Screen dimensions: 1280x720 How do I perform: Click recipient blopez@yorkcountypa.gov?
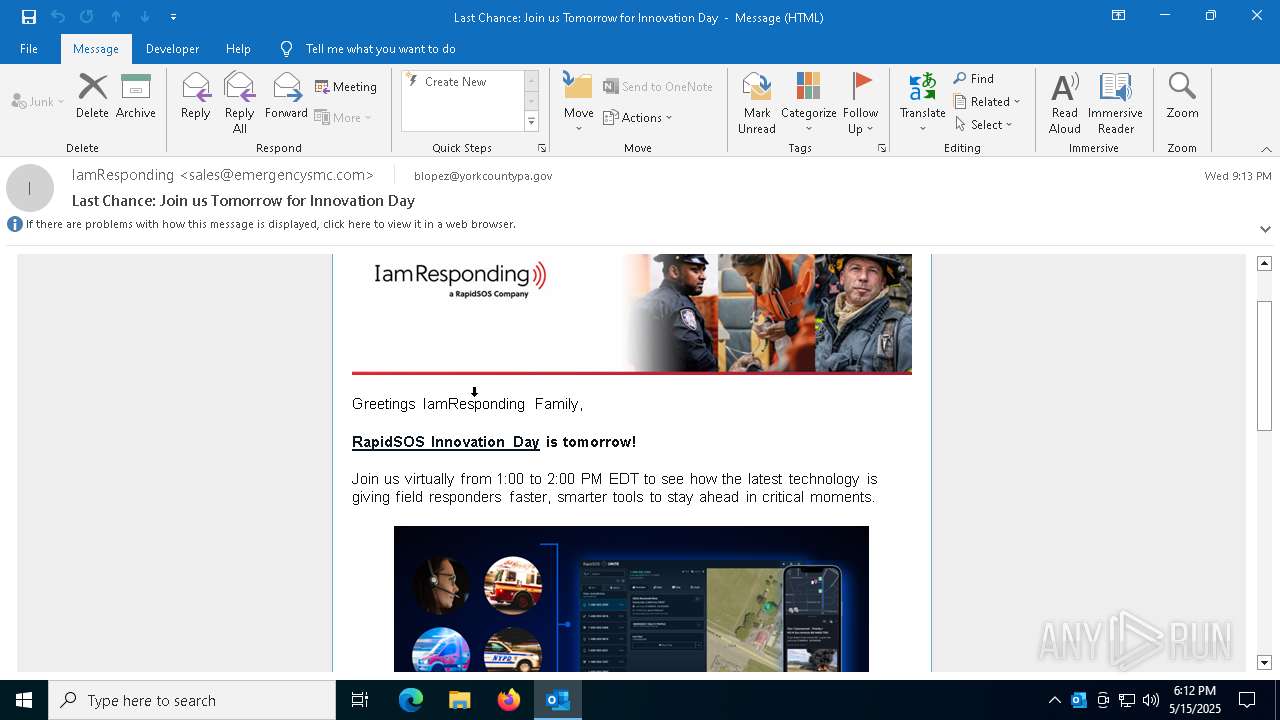tap(483, 176)
